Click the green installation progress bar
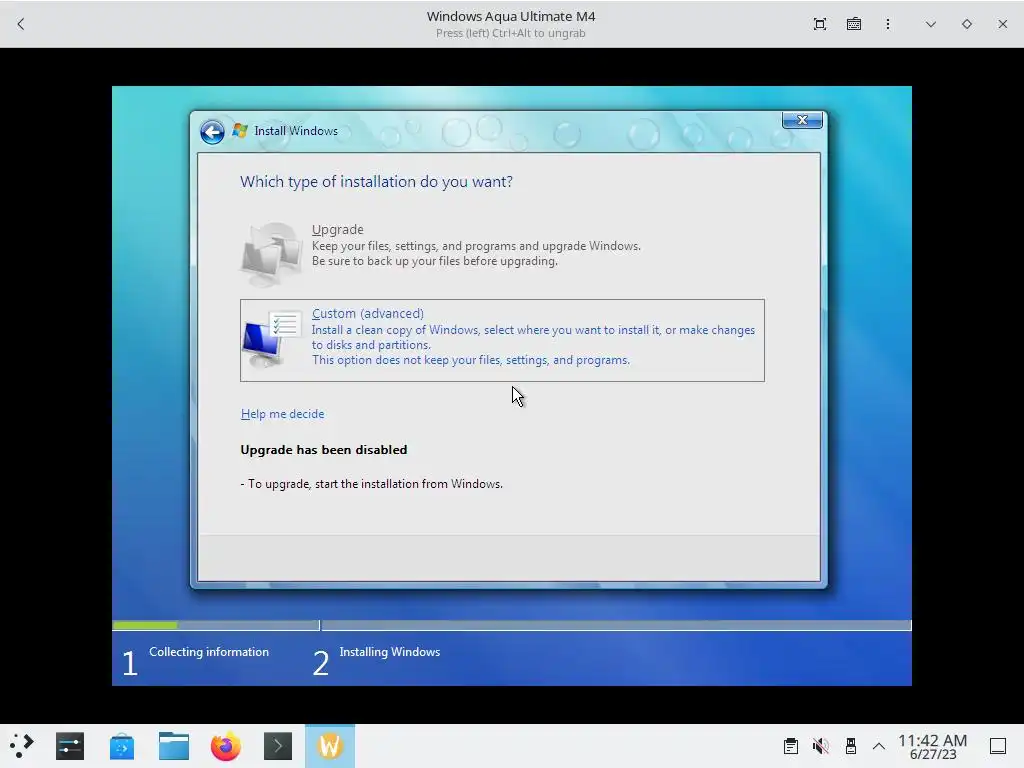This screenshot has height=768, width=1024. pos(145,625)
